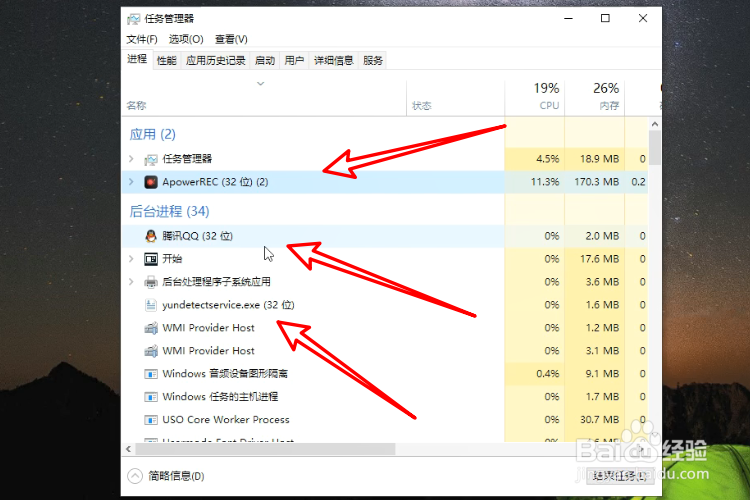Click the horizontal scrollbar thumb
Viewport: 750px width, 500px height.
pos(265,449)
